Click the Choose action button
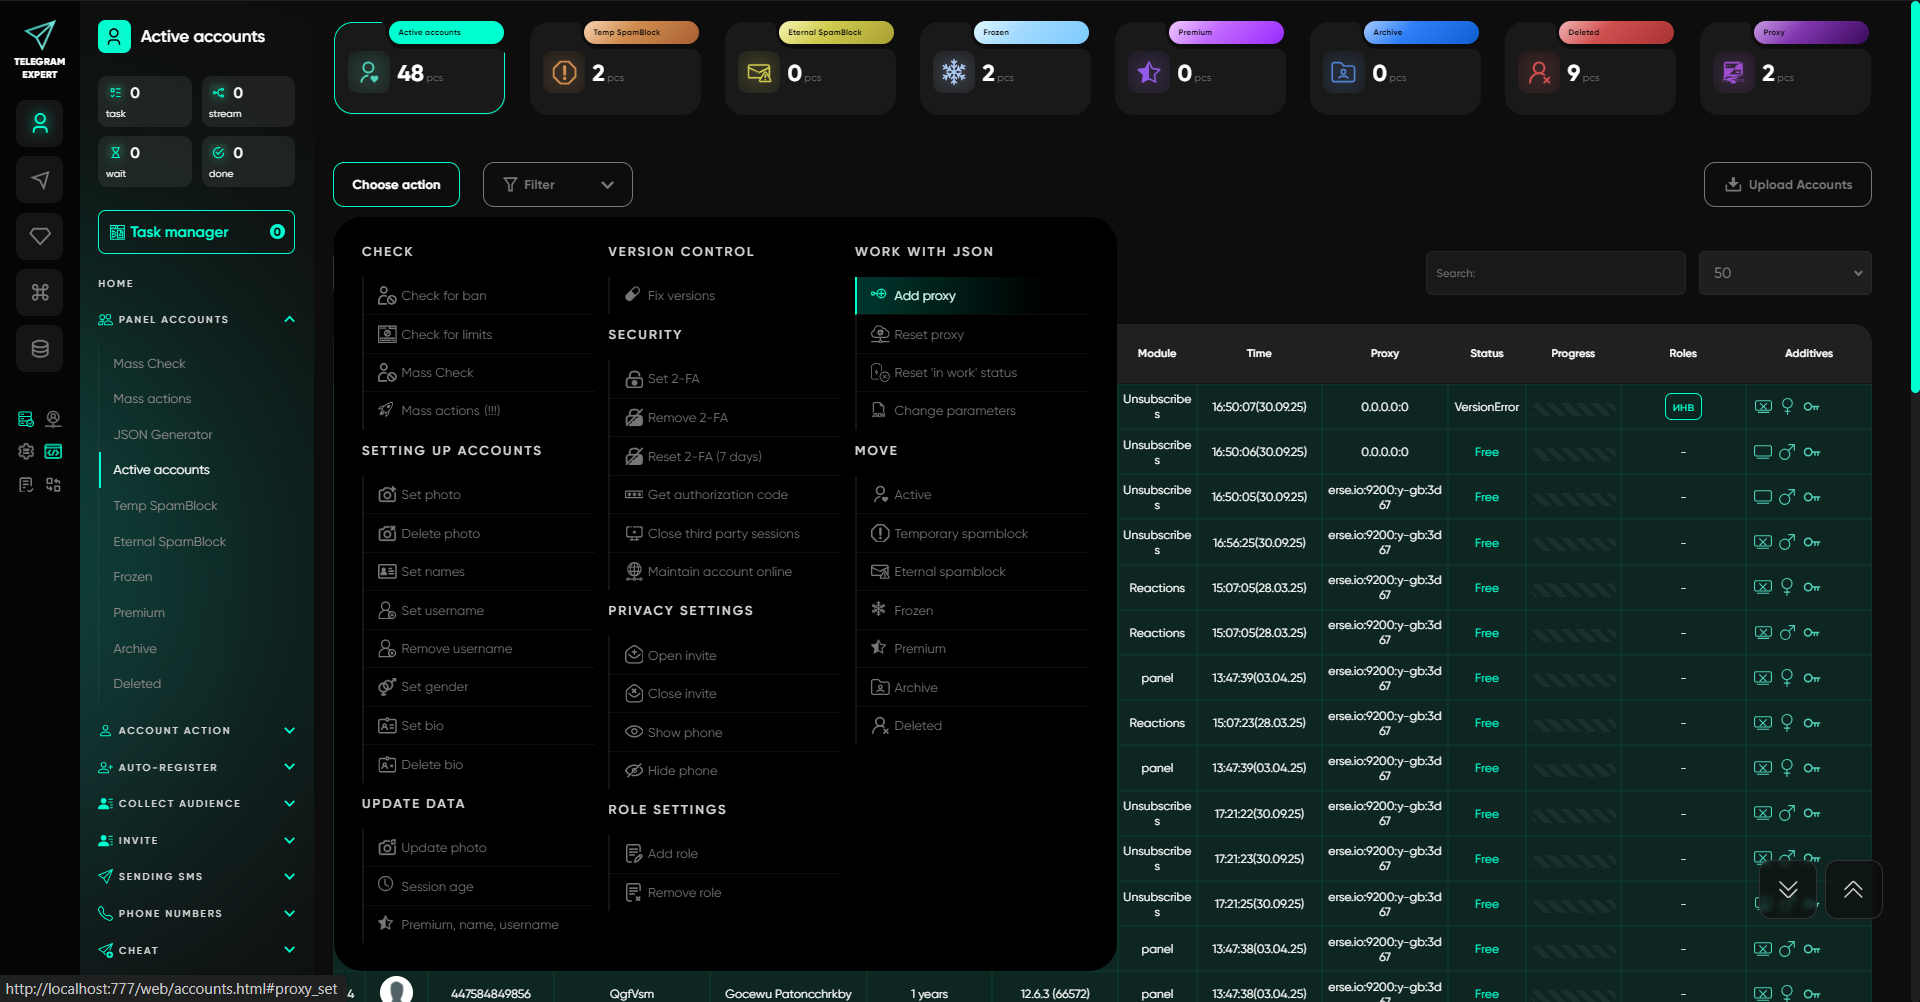This screenshot has width=1920, height=1002. [396, 185]
